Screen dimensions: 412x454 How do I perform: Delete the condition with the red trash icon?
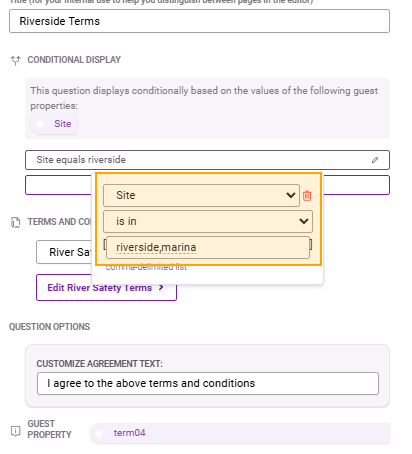(x=307, y=196)
